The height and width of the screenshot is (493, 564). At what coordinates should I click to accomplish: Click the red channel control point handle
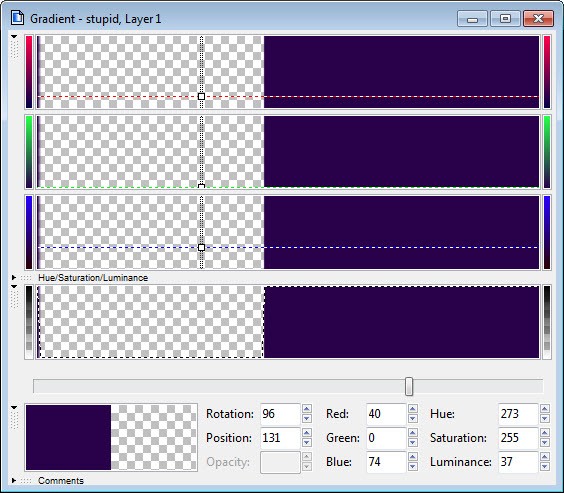(201, 96)
